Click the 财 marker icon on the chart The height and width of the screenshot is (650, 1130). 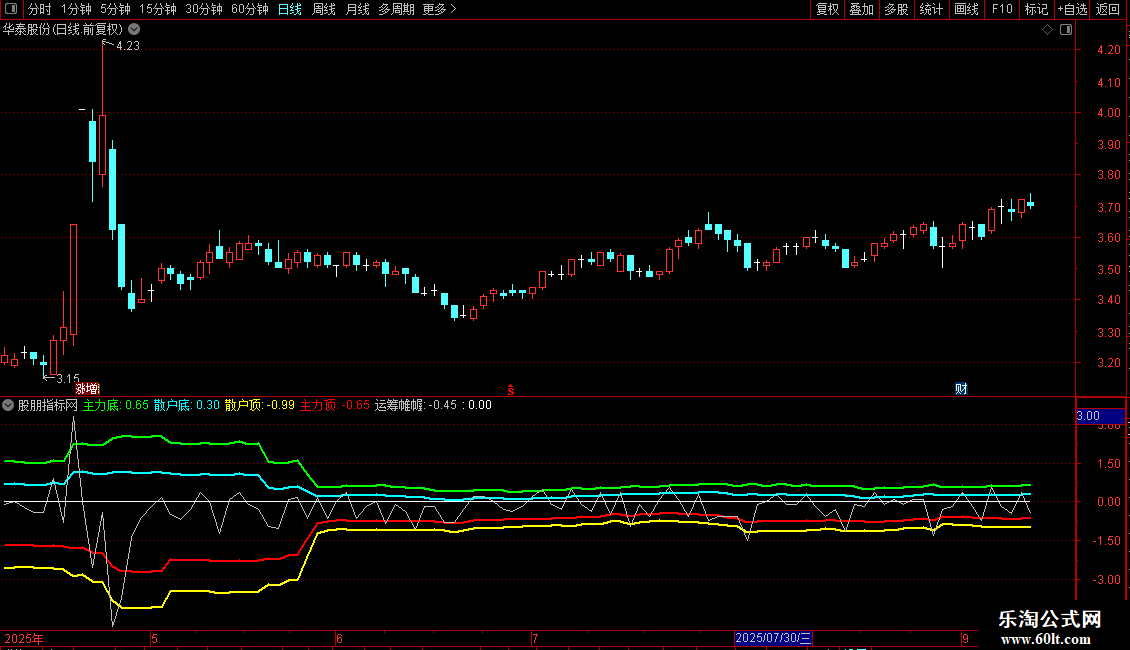(x=961, y=389)
